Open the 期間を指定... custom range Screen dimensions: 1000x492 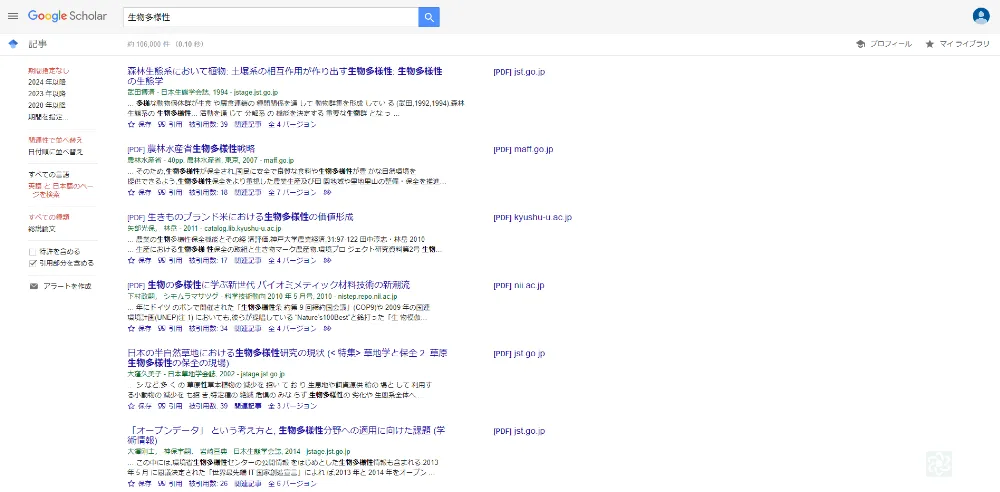[x=48, y=117]
